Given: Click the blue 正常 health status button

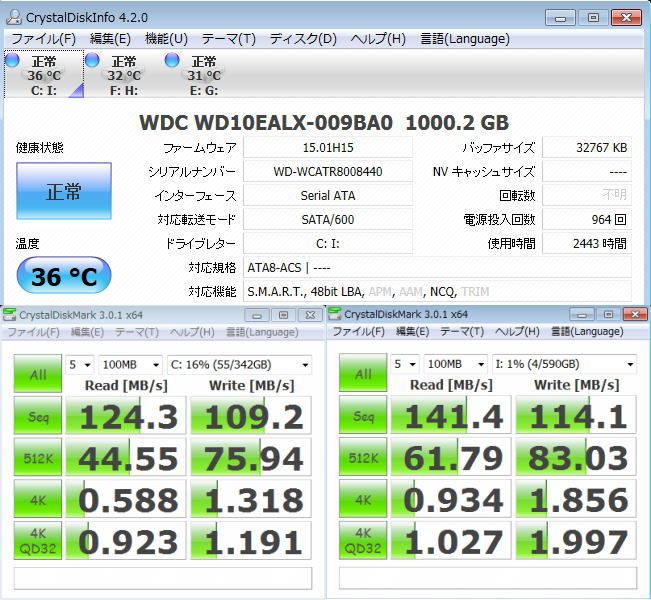Looking at the screenshot, I should coord(64,191).
